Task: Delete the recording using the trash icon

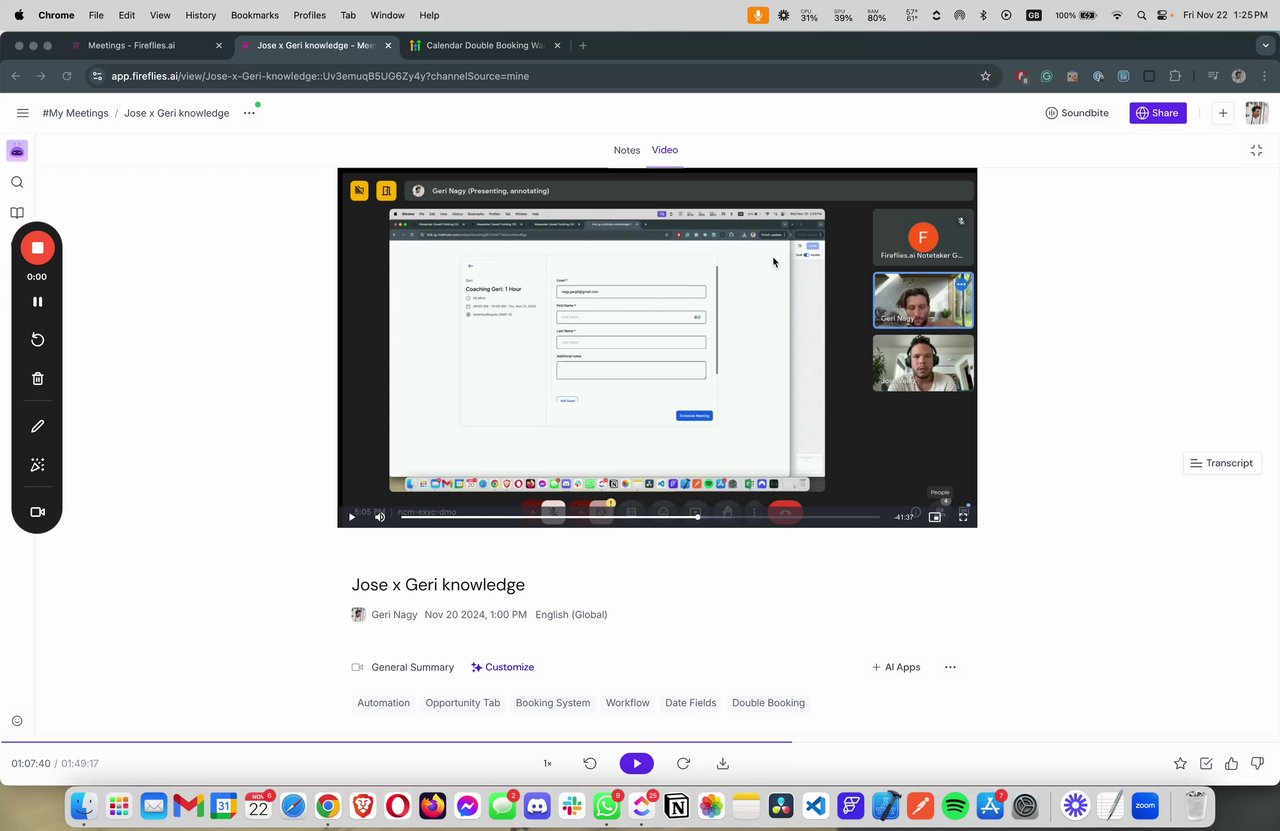Action: (37, 379)
